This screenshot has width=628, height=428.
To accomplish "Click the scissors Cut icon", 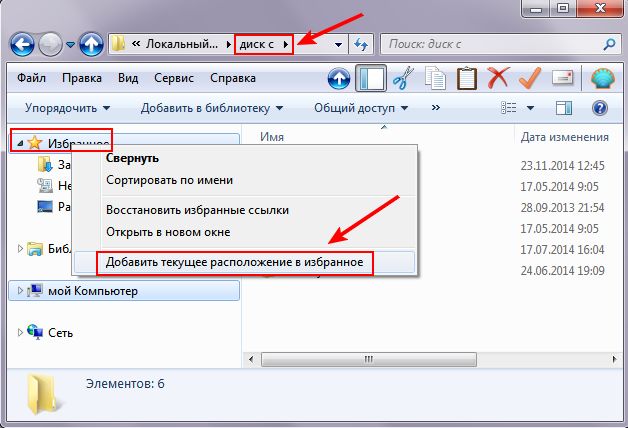I will [x=403, y=78].
